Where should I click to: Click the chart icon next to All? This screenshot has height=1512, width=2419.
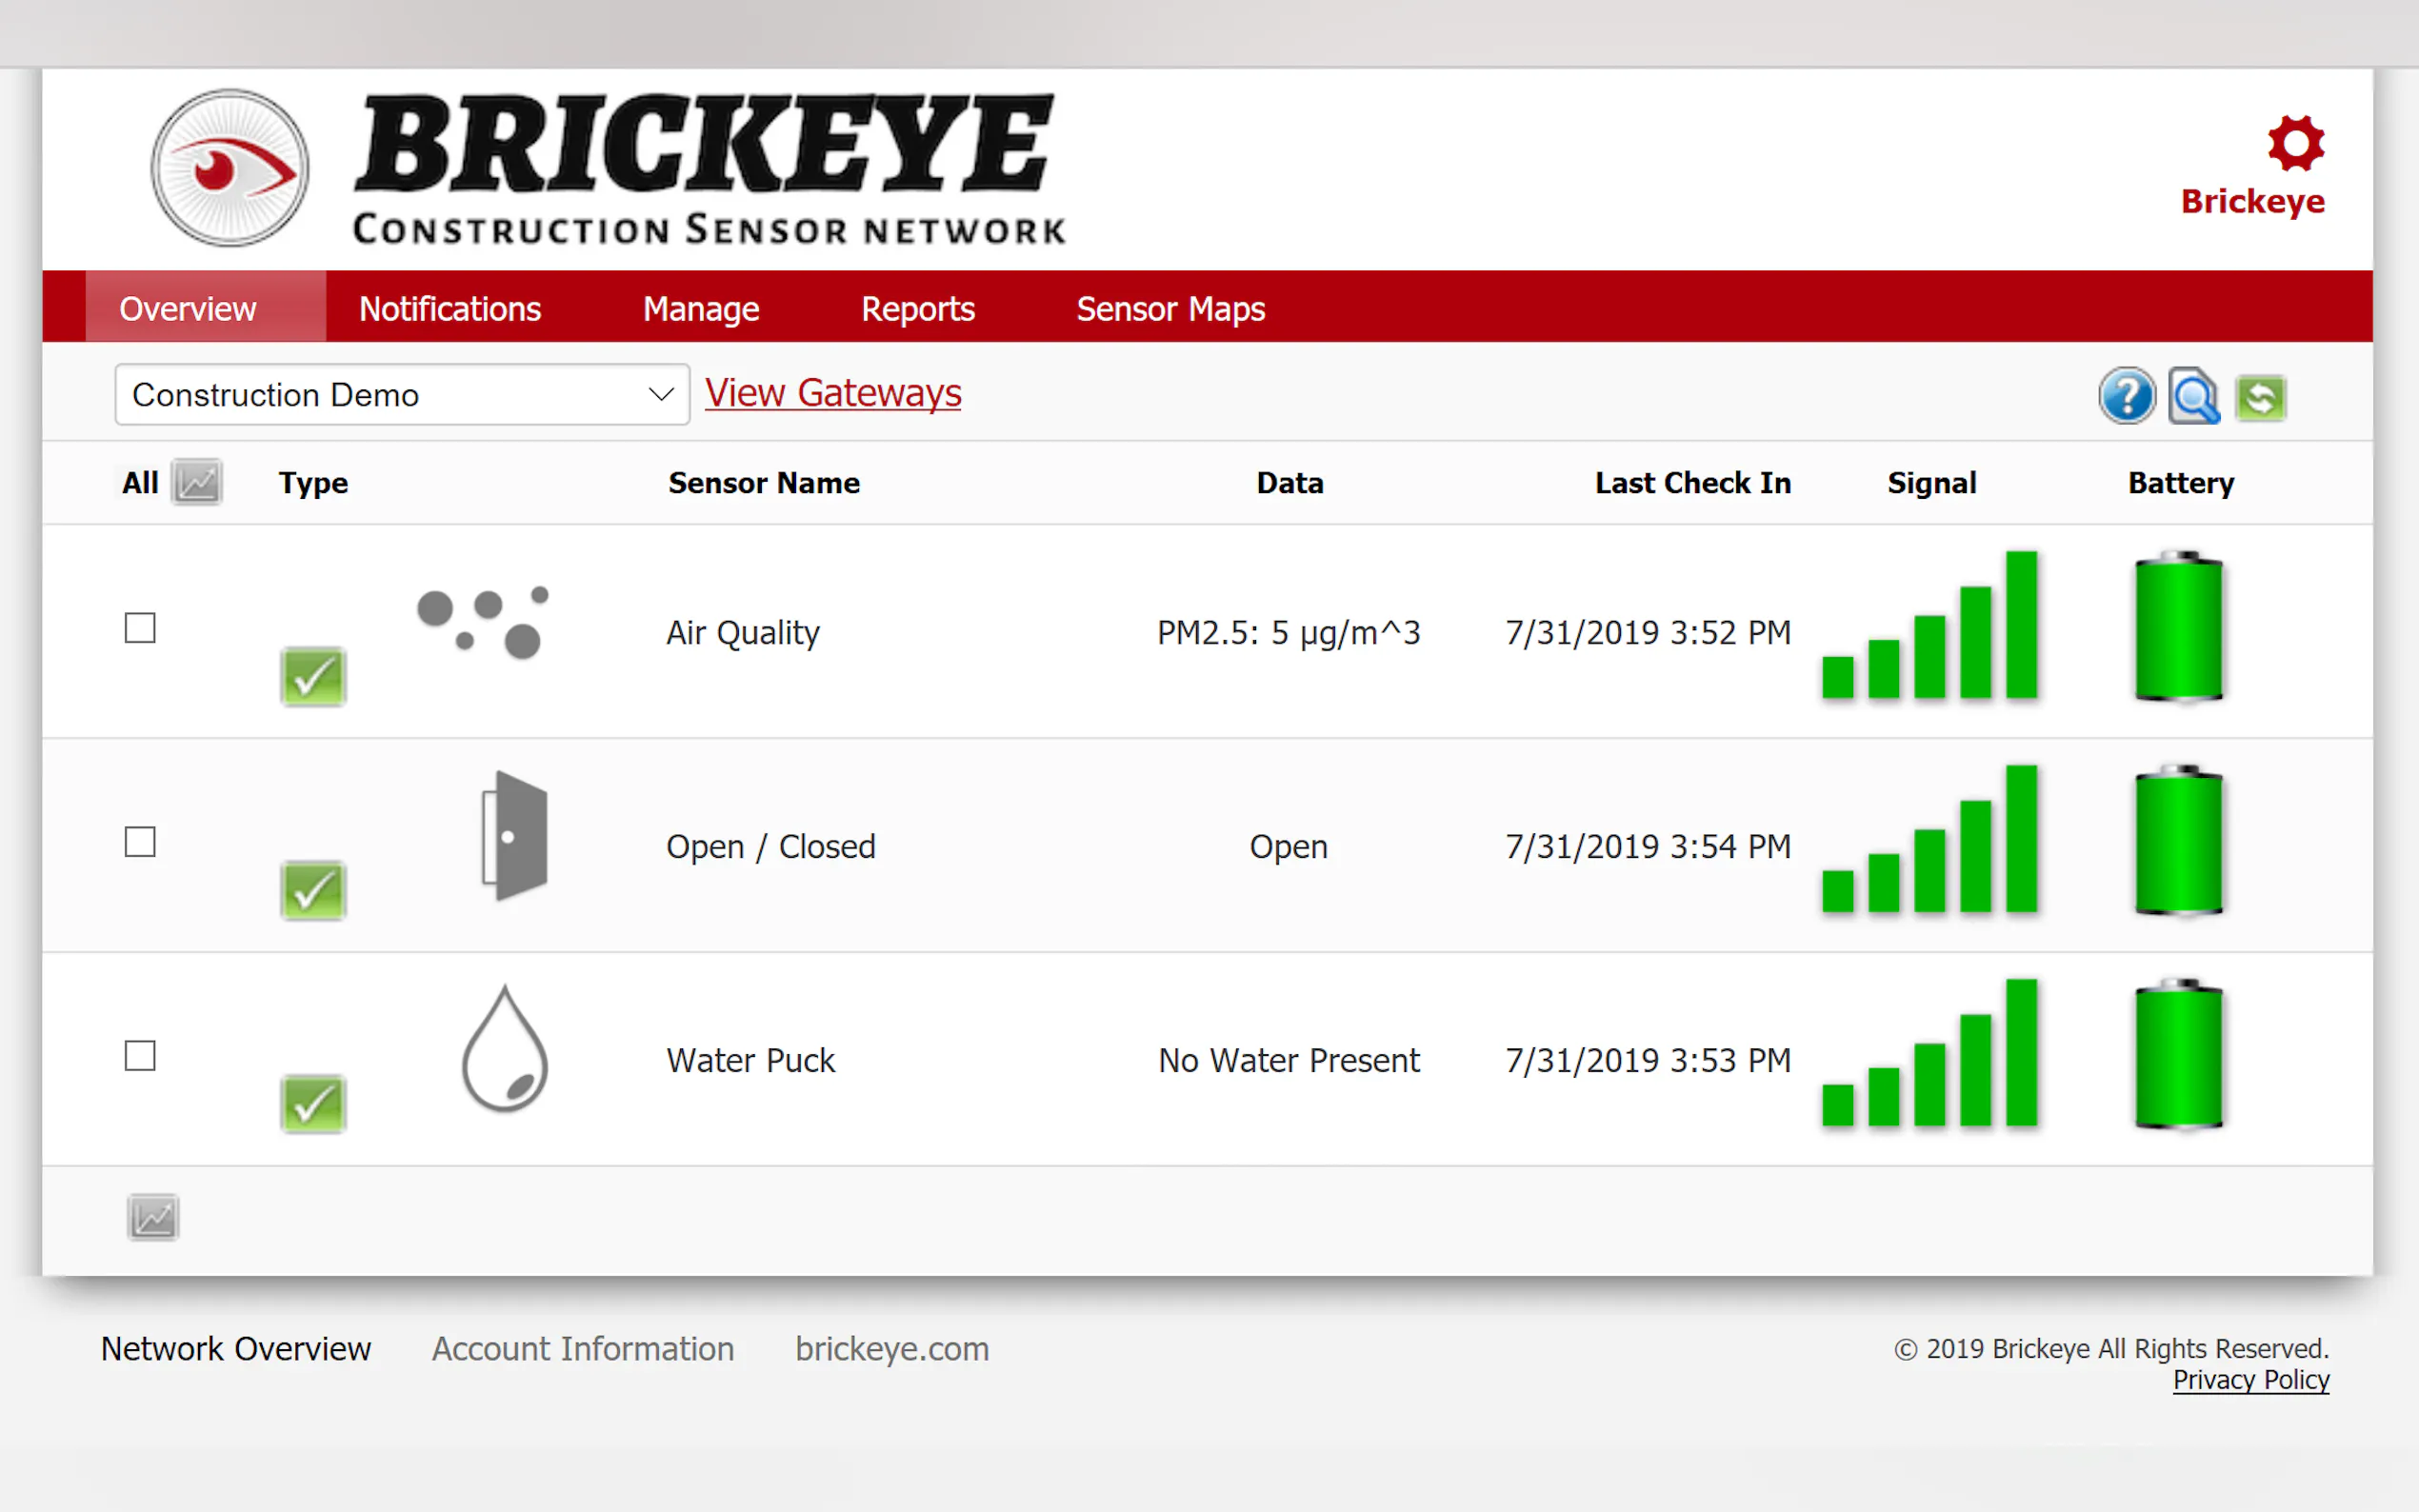(197, 483)
